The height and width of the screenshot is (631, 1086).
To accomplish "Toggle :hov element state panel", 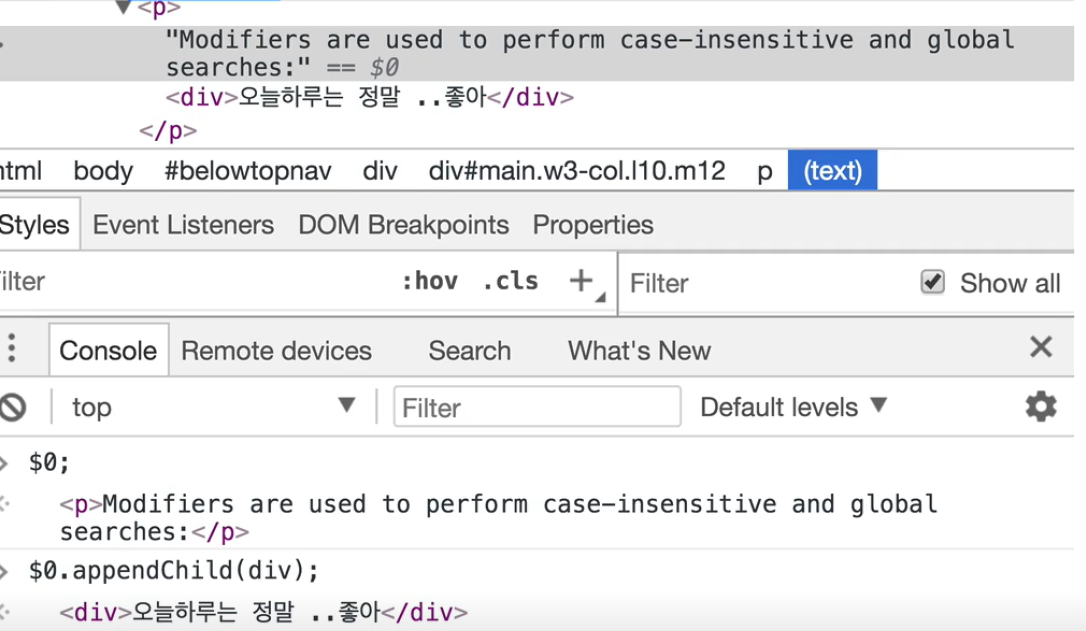I will (x=429, y=282).
